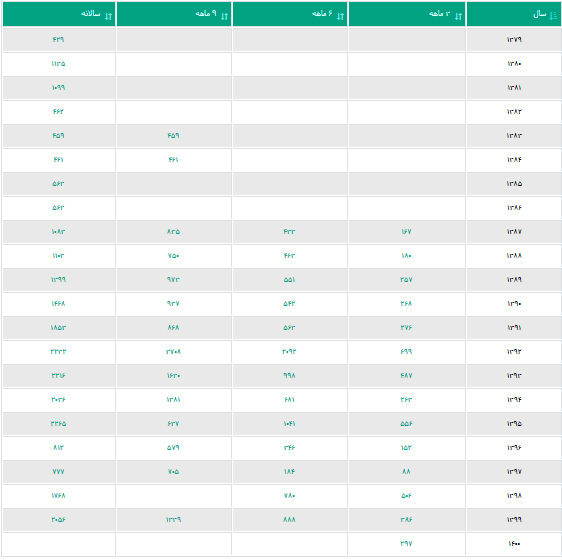Click three-month value ۱۴۷ in row ۱۳۸۷
562x560 pixels.
pos(406,232)
